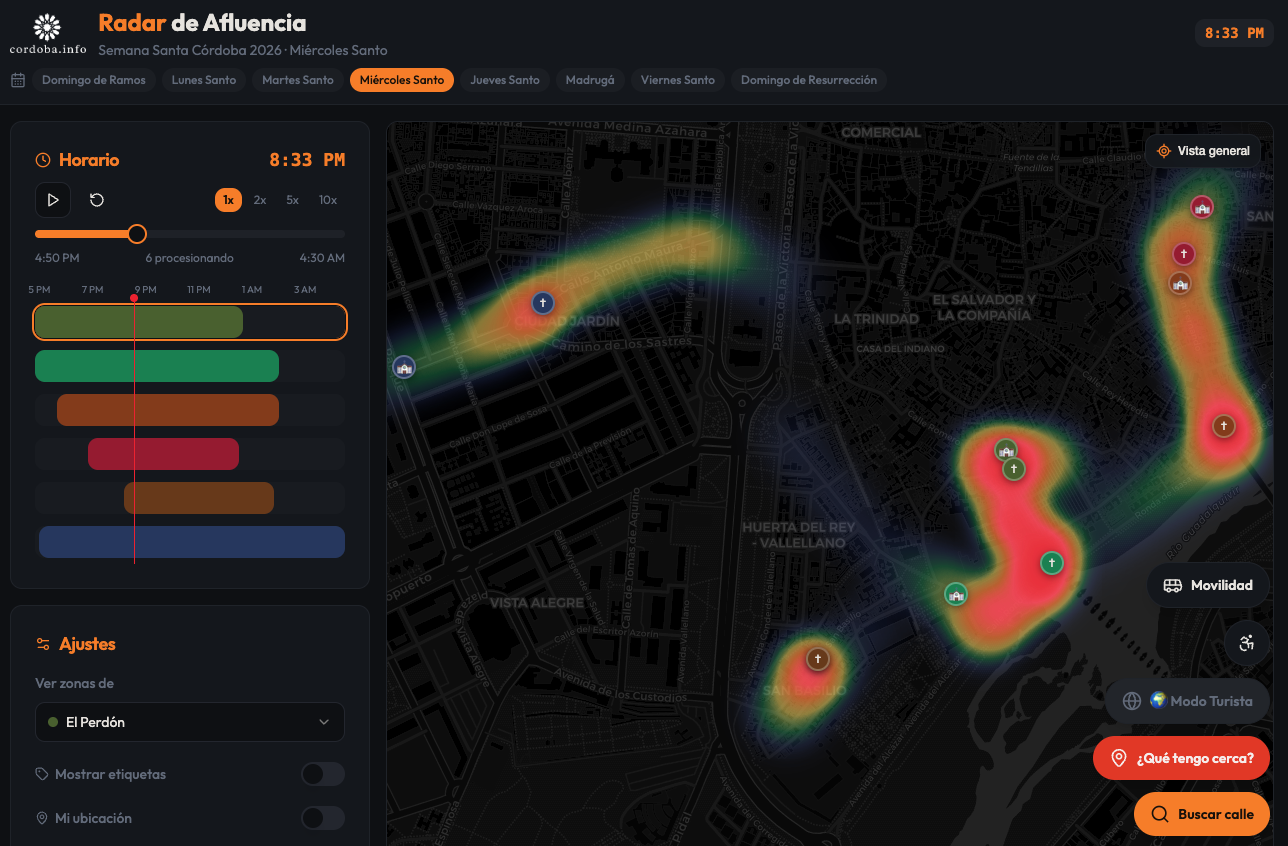Viewport: 1288px width, 846px height.
Task: Click the pink church marker at top right
Action: [x=1202, y=207]
